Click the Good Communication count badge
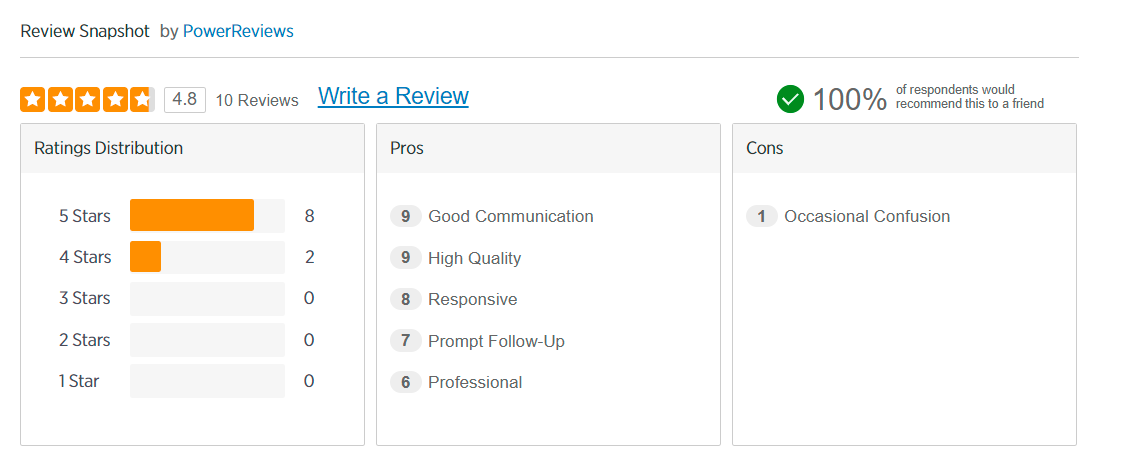Viewport: 1134px width, 459px height. coord(405,216)
